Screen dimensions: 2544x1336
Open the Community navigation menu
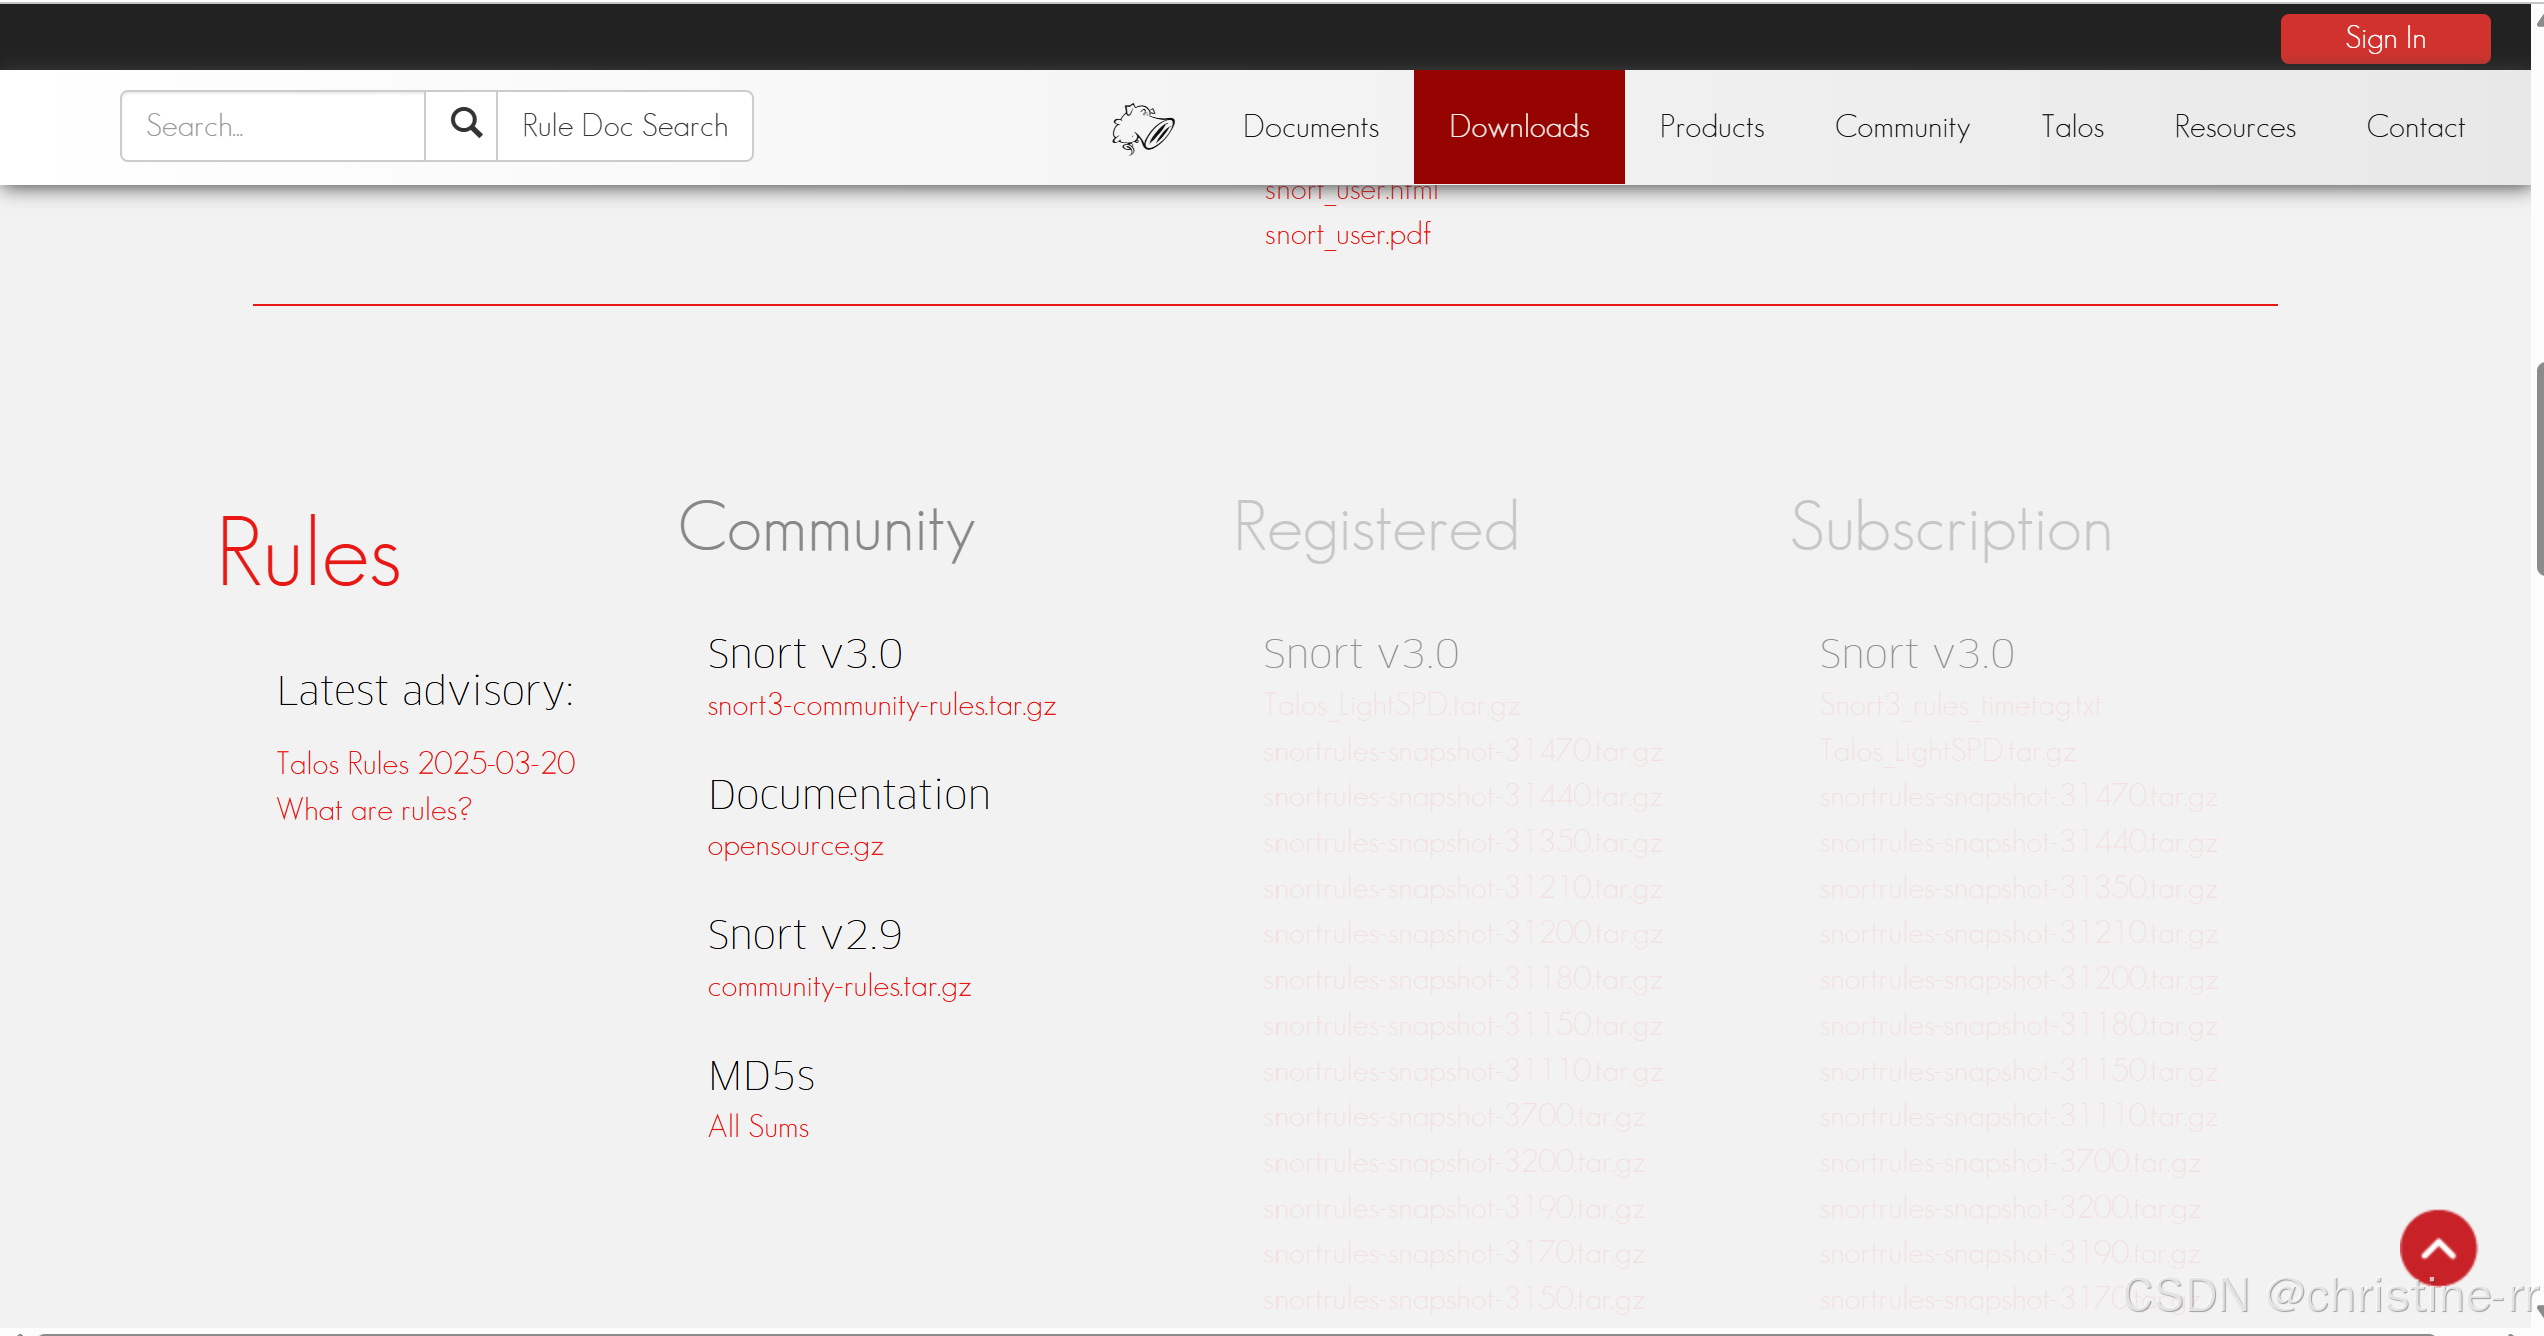pos(1901,127)
